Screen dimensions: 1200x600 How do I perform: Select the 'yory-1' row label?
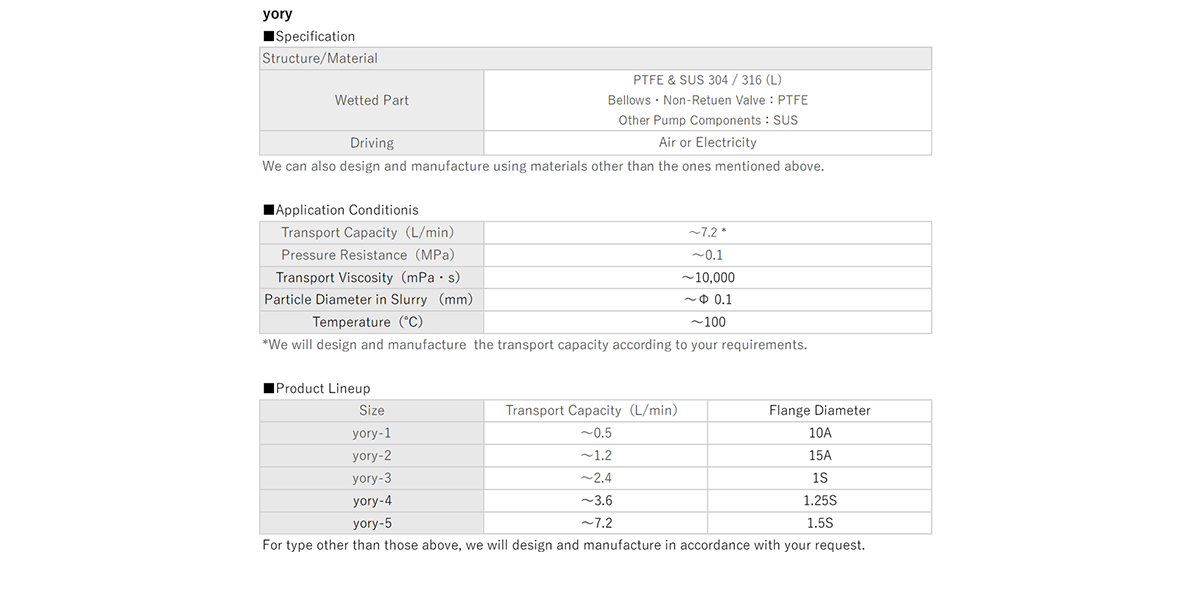(x=372, y=433)
